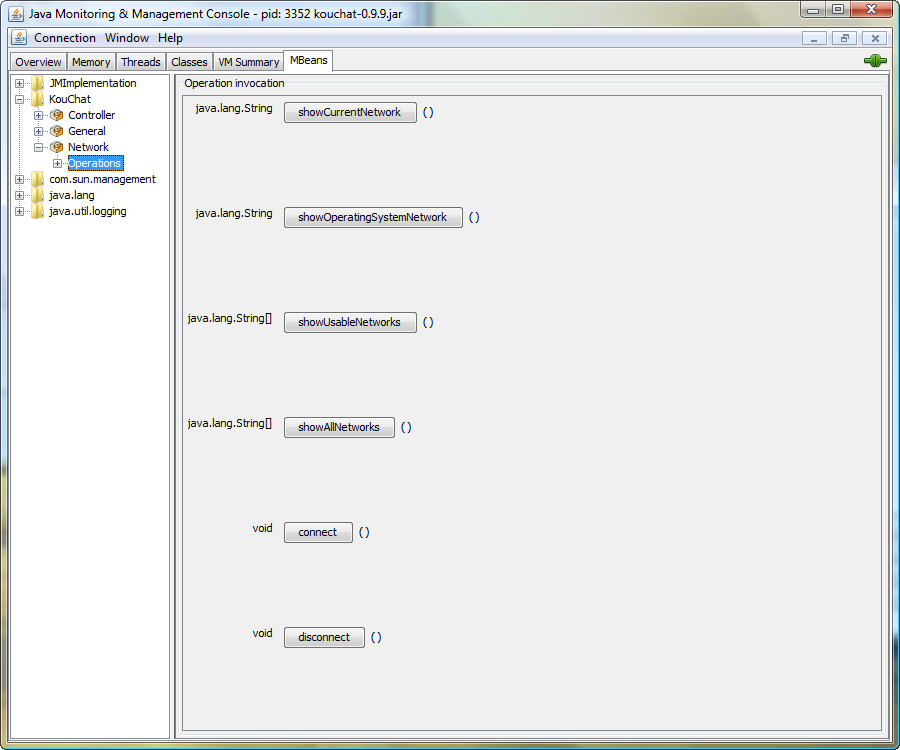Switch to the Threads tab
Viewport: 900px width, 750px height.
coord(141,62)
